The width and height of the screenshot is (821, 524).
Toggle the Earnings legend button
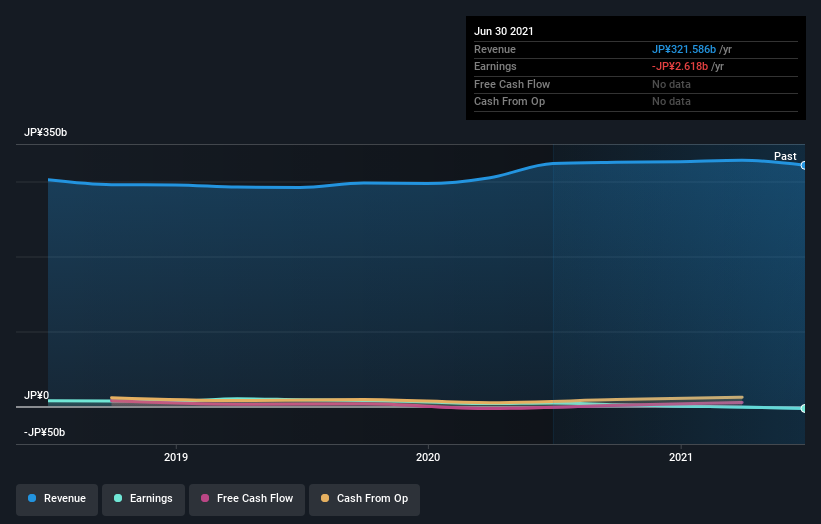(143, 499)
